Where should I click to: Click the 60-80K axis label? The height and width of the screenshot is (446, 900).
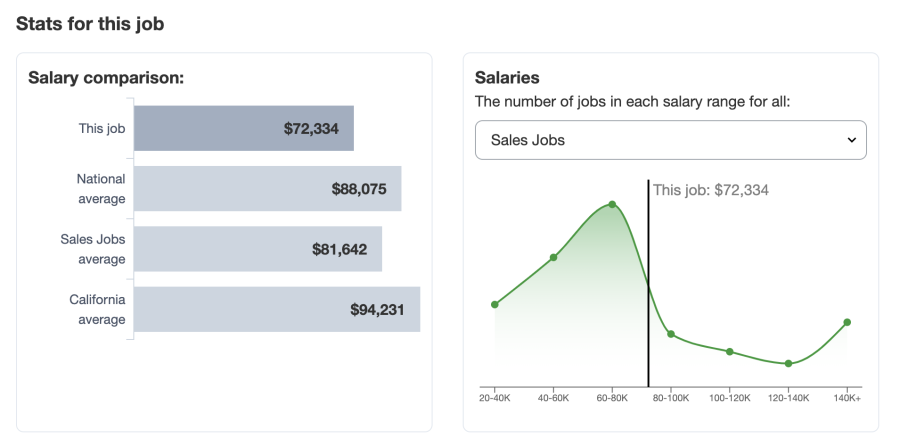click(x=612, y=398)
